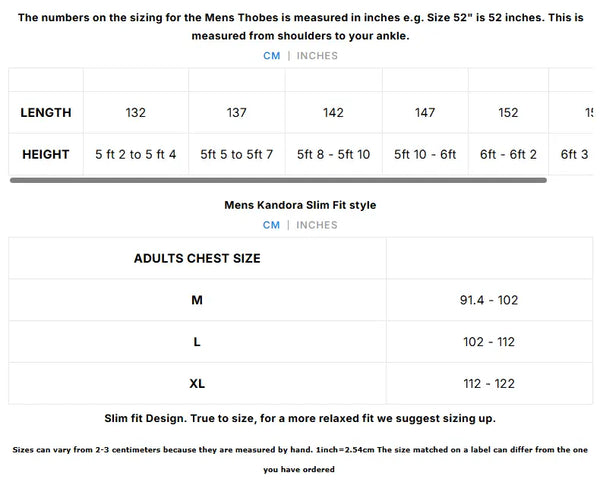Viewport: 600px width, 482px height.
Task: Click the XL size row label
Action: (x=197, y=384)
